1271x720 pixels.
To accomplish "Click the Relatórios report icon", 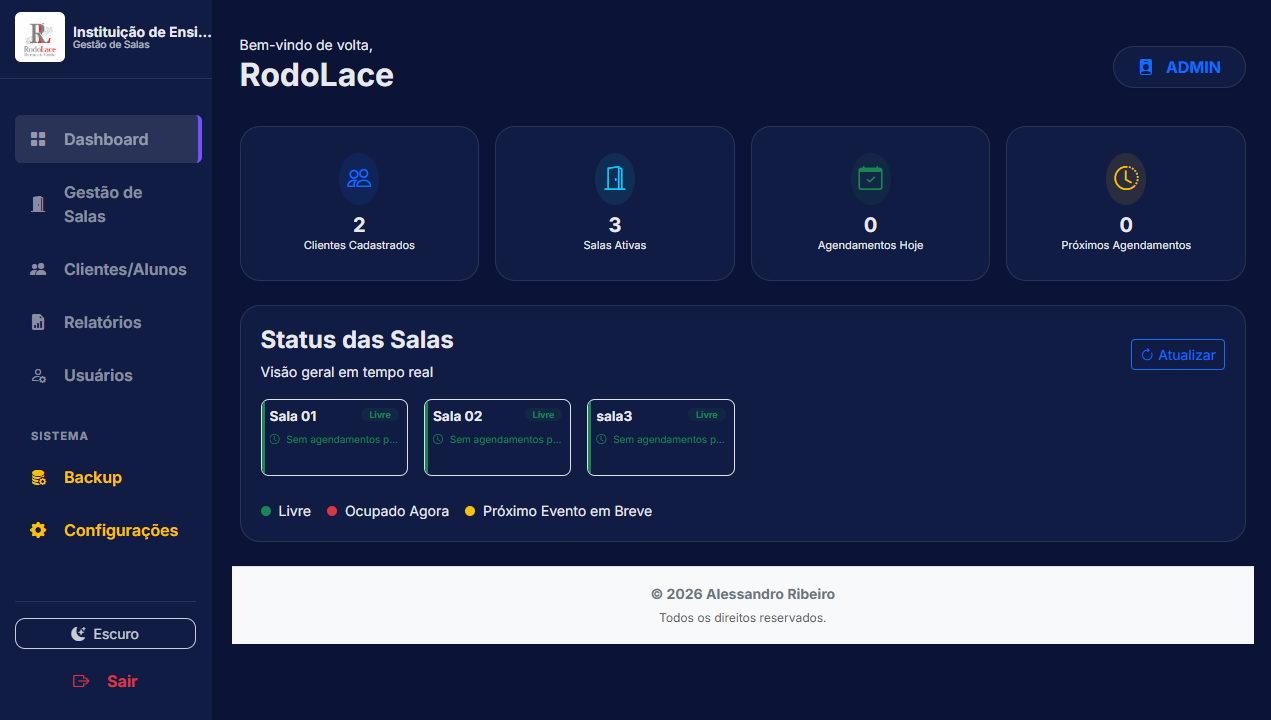I will click(37, 322).
